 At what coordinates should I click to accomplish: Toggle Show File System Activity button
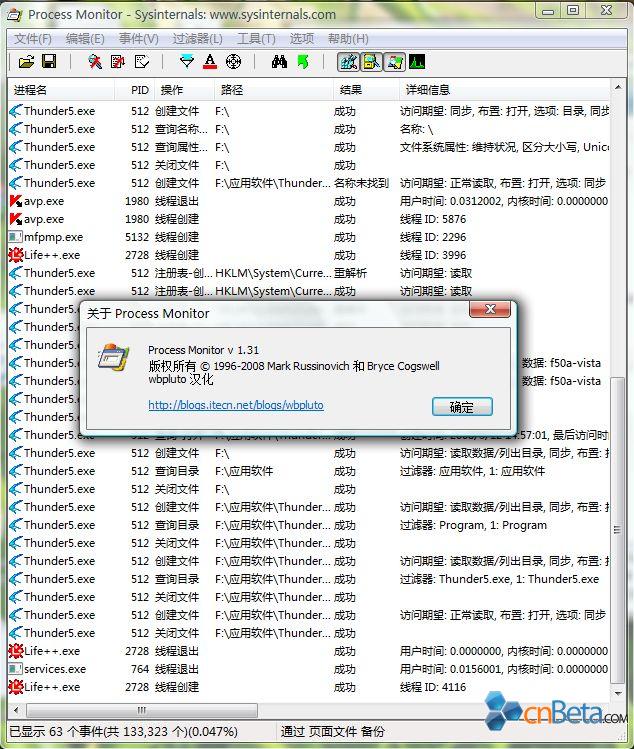point(371,62)
